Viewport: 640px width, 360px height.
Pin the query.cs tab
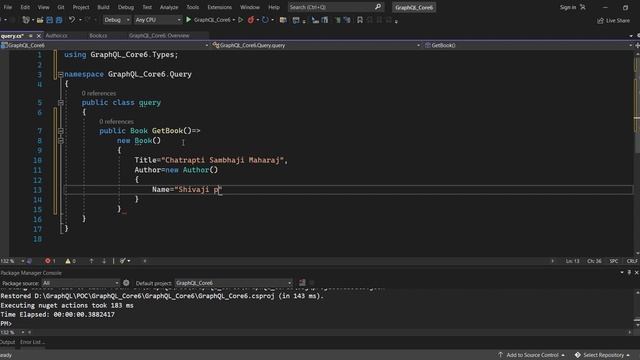click(x=31, y=36)
